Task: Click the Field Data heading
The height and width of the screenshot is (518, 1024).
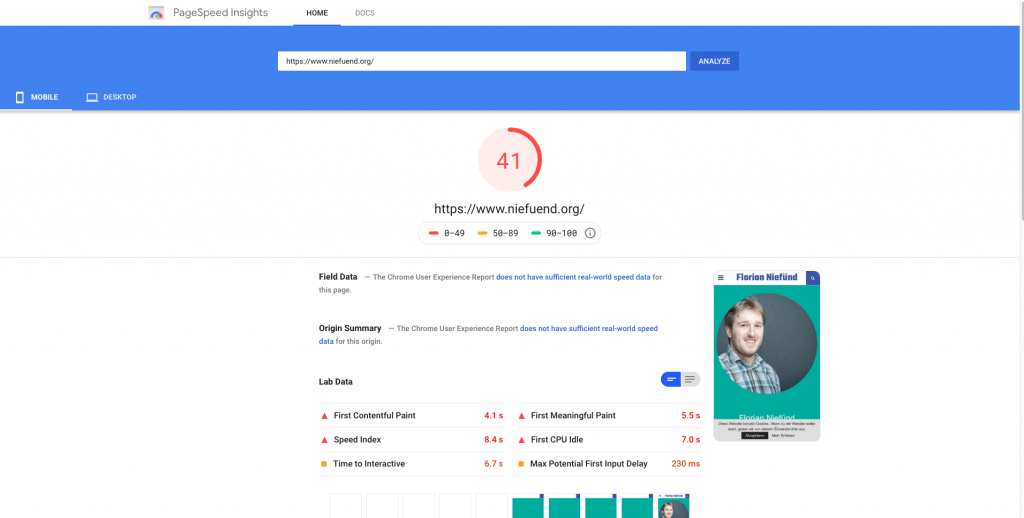Action: click(338, 277)
